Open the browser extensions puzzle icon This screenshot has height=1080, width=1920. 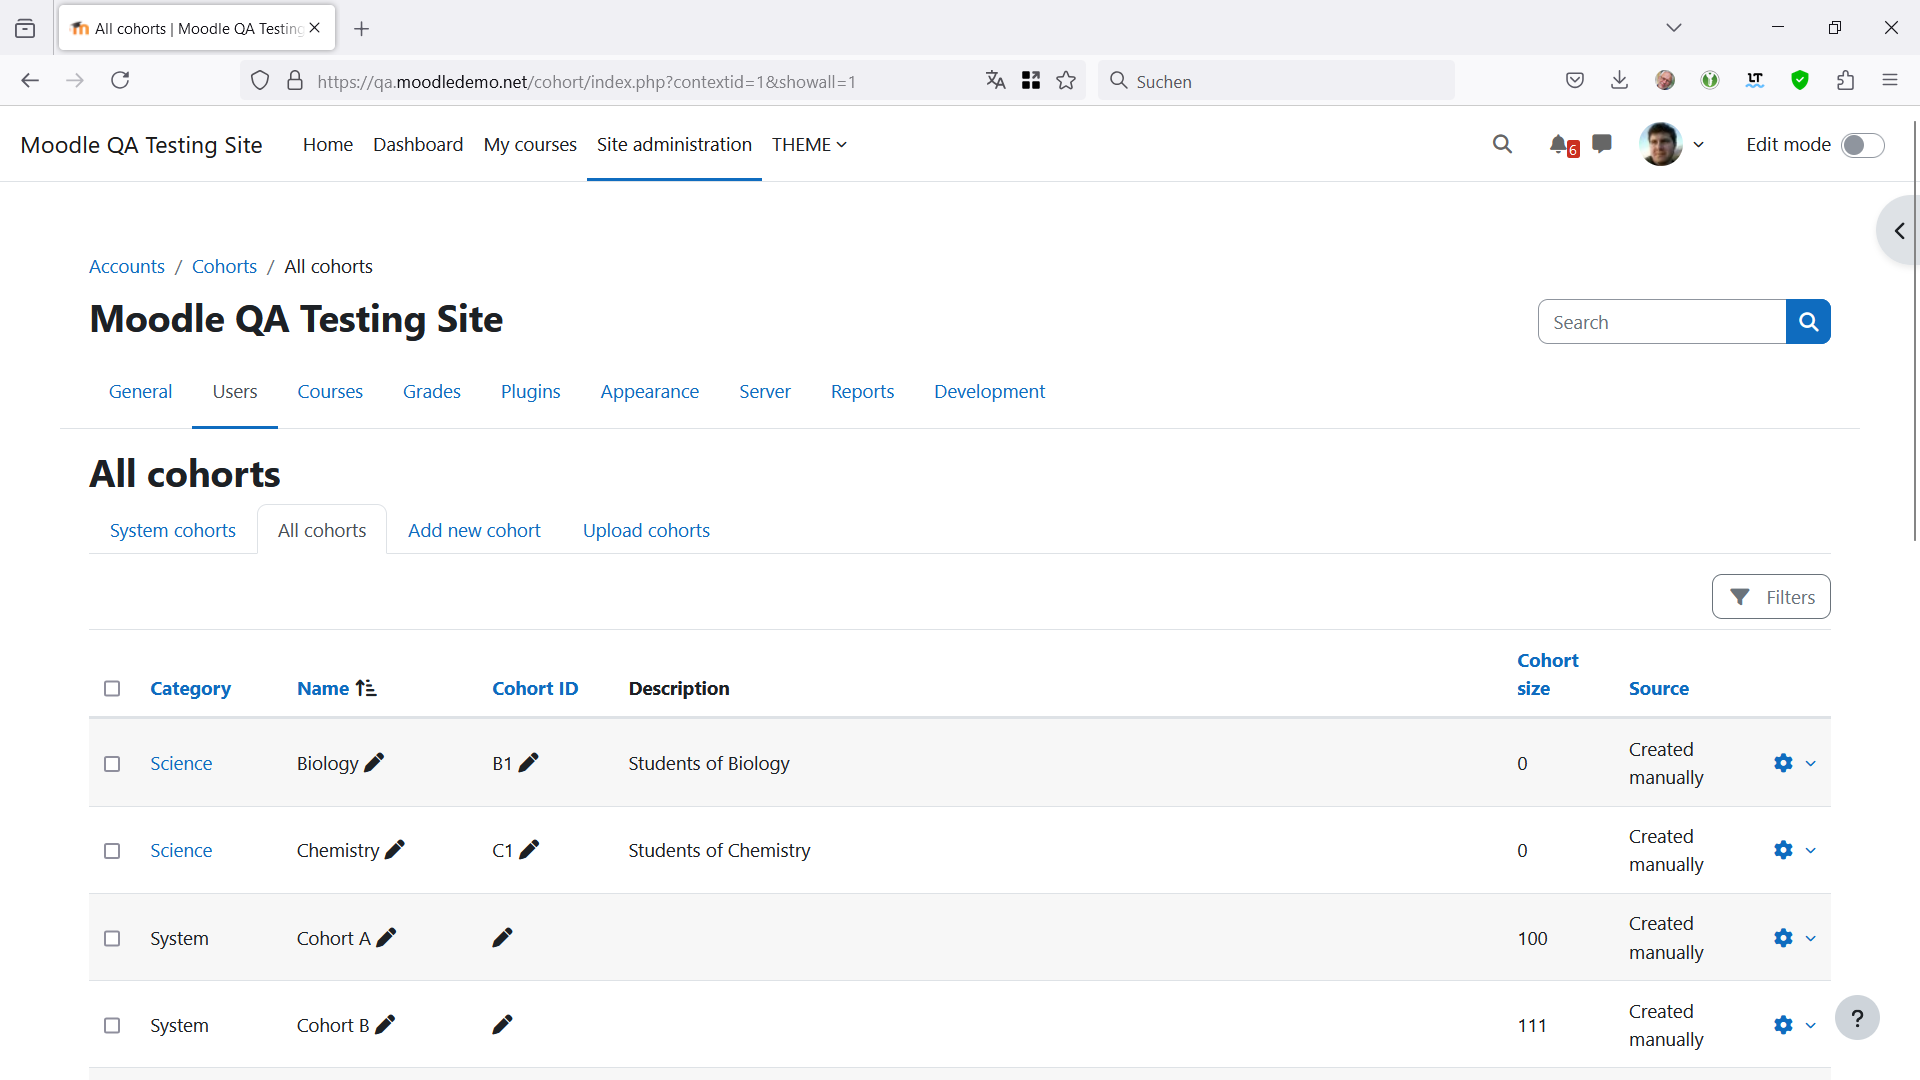(x=1846, y=80)
